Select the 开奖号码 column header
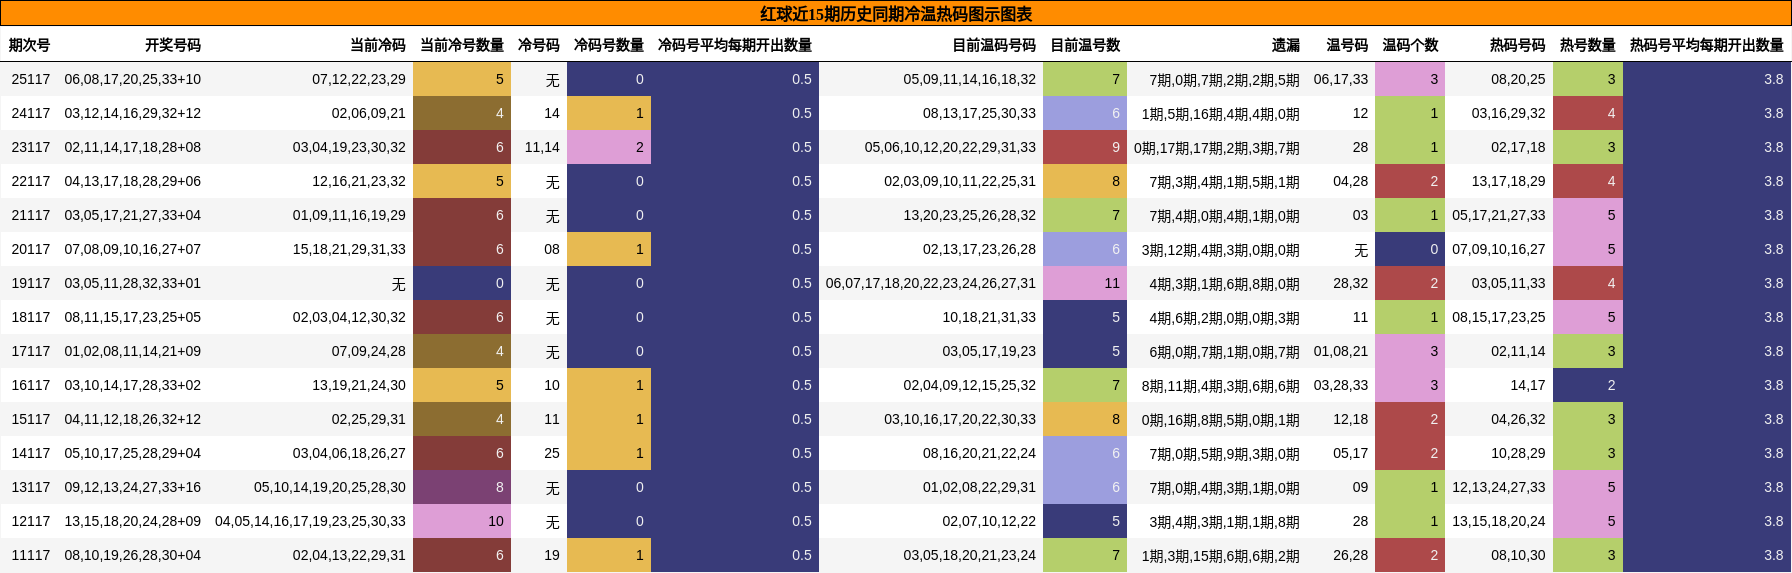This screenshot has height=573, width=1792. (x=173, y=45)
